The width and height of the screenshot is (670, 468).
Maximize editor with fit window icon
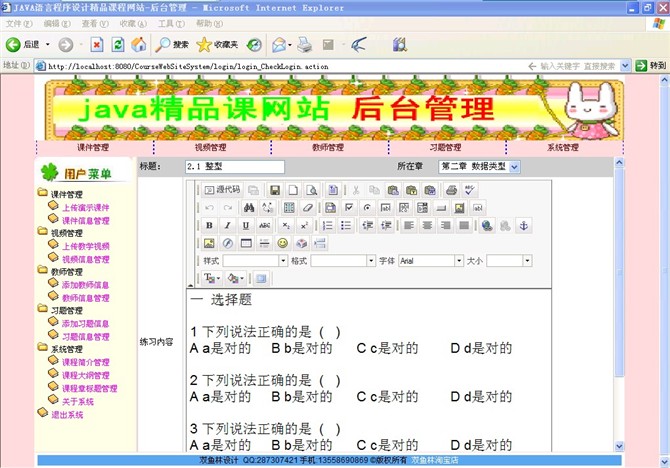[x=261, y=279]
